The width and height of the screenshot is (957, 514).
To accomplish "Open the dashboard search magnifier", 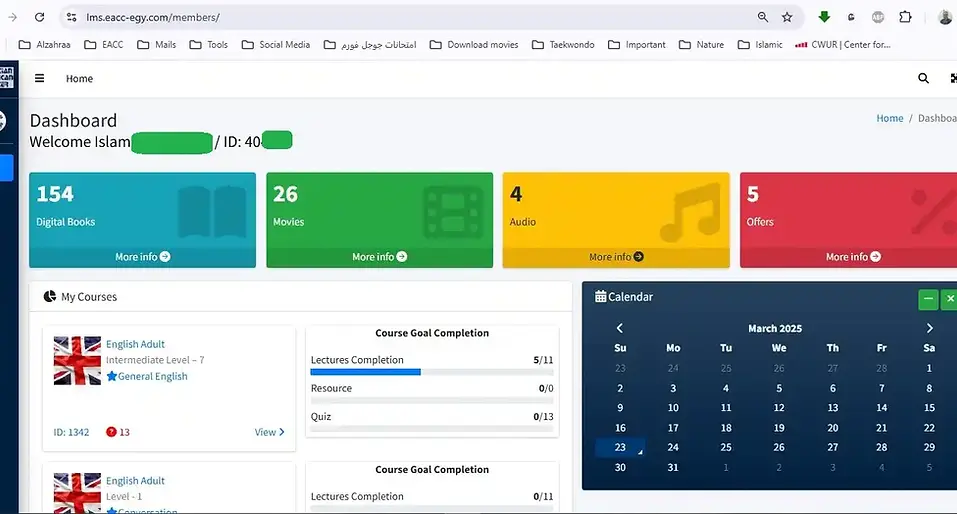I will [x=923, y=78].
